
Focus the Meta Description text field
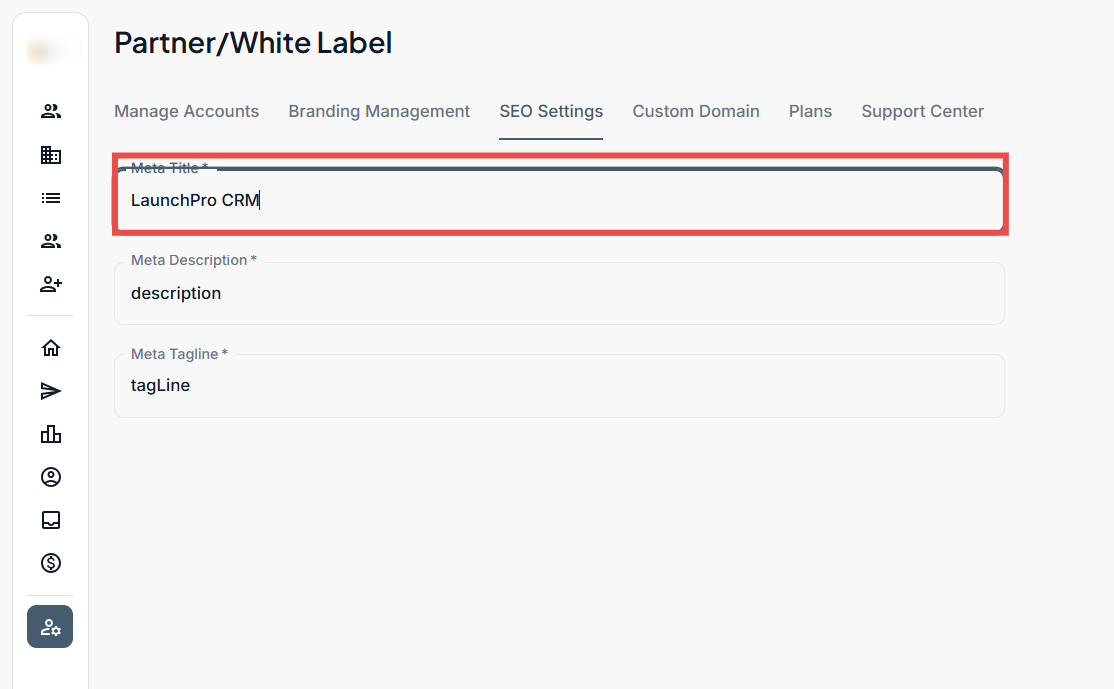click(x=559, y=294)
